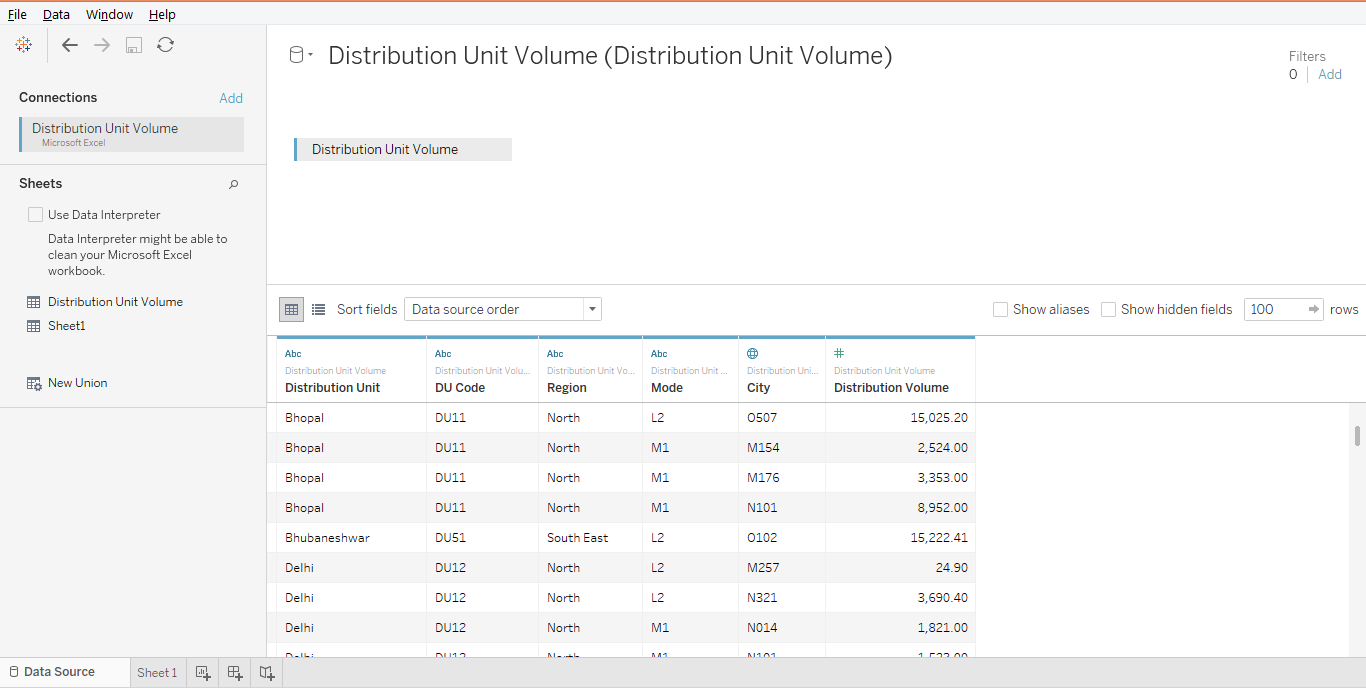This screenshot has width=1366, height=688.
Task: Click the City column globe type icon
Action: click(753, 354)
